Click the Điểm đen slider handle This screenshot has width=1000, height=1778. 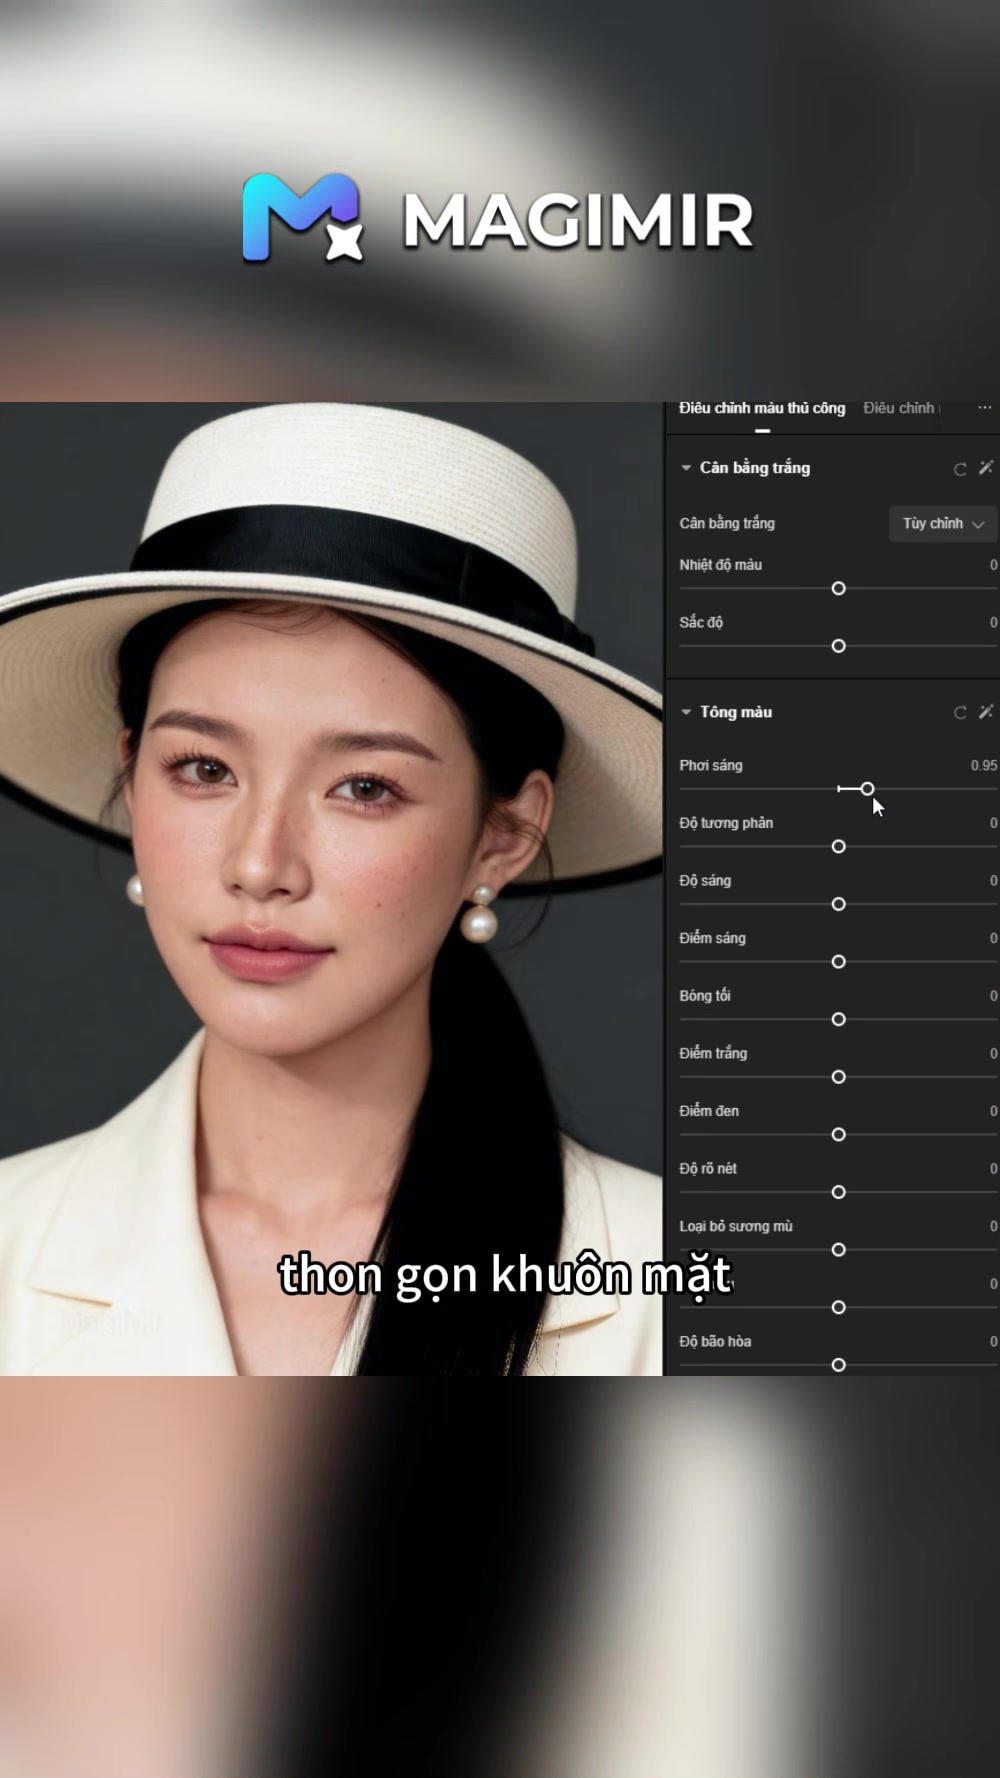[x=839, y=1135]
